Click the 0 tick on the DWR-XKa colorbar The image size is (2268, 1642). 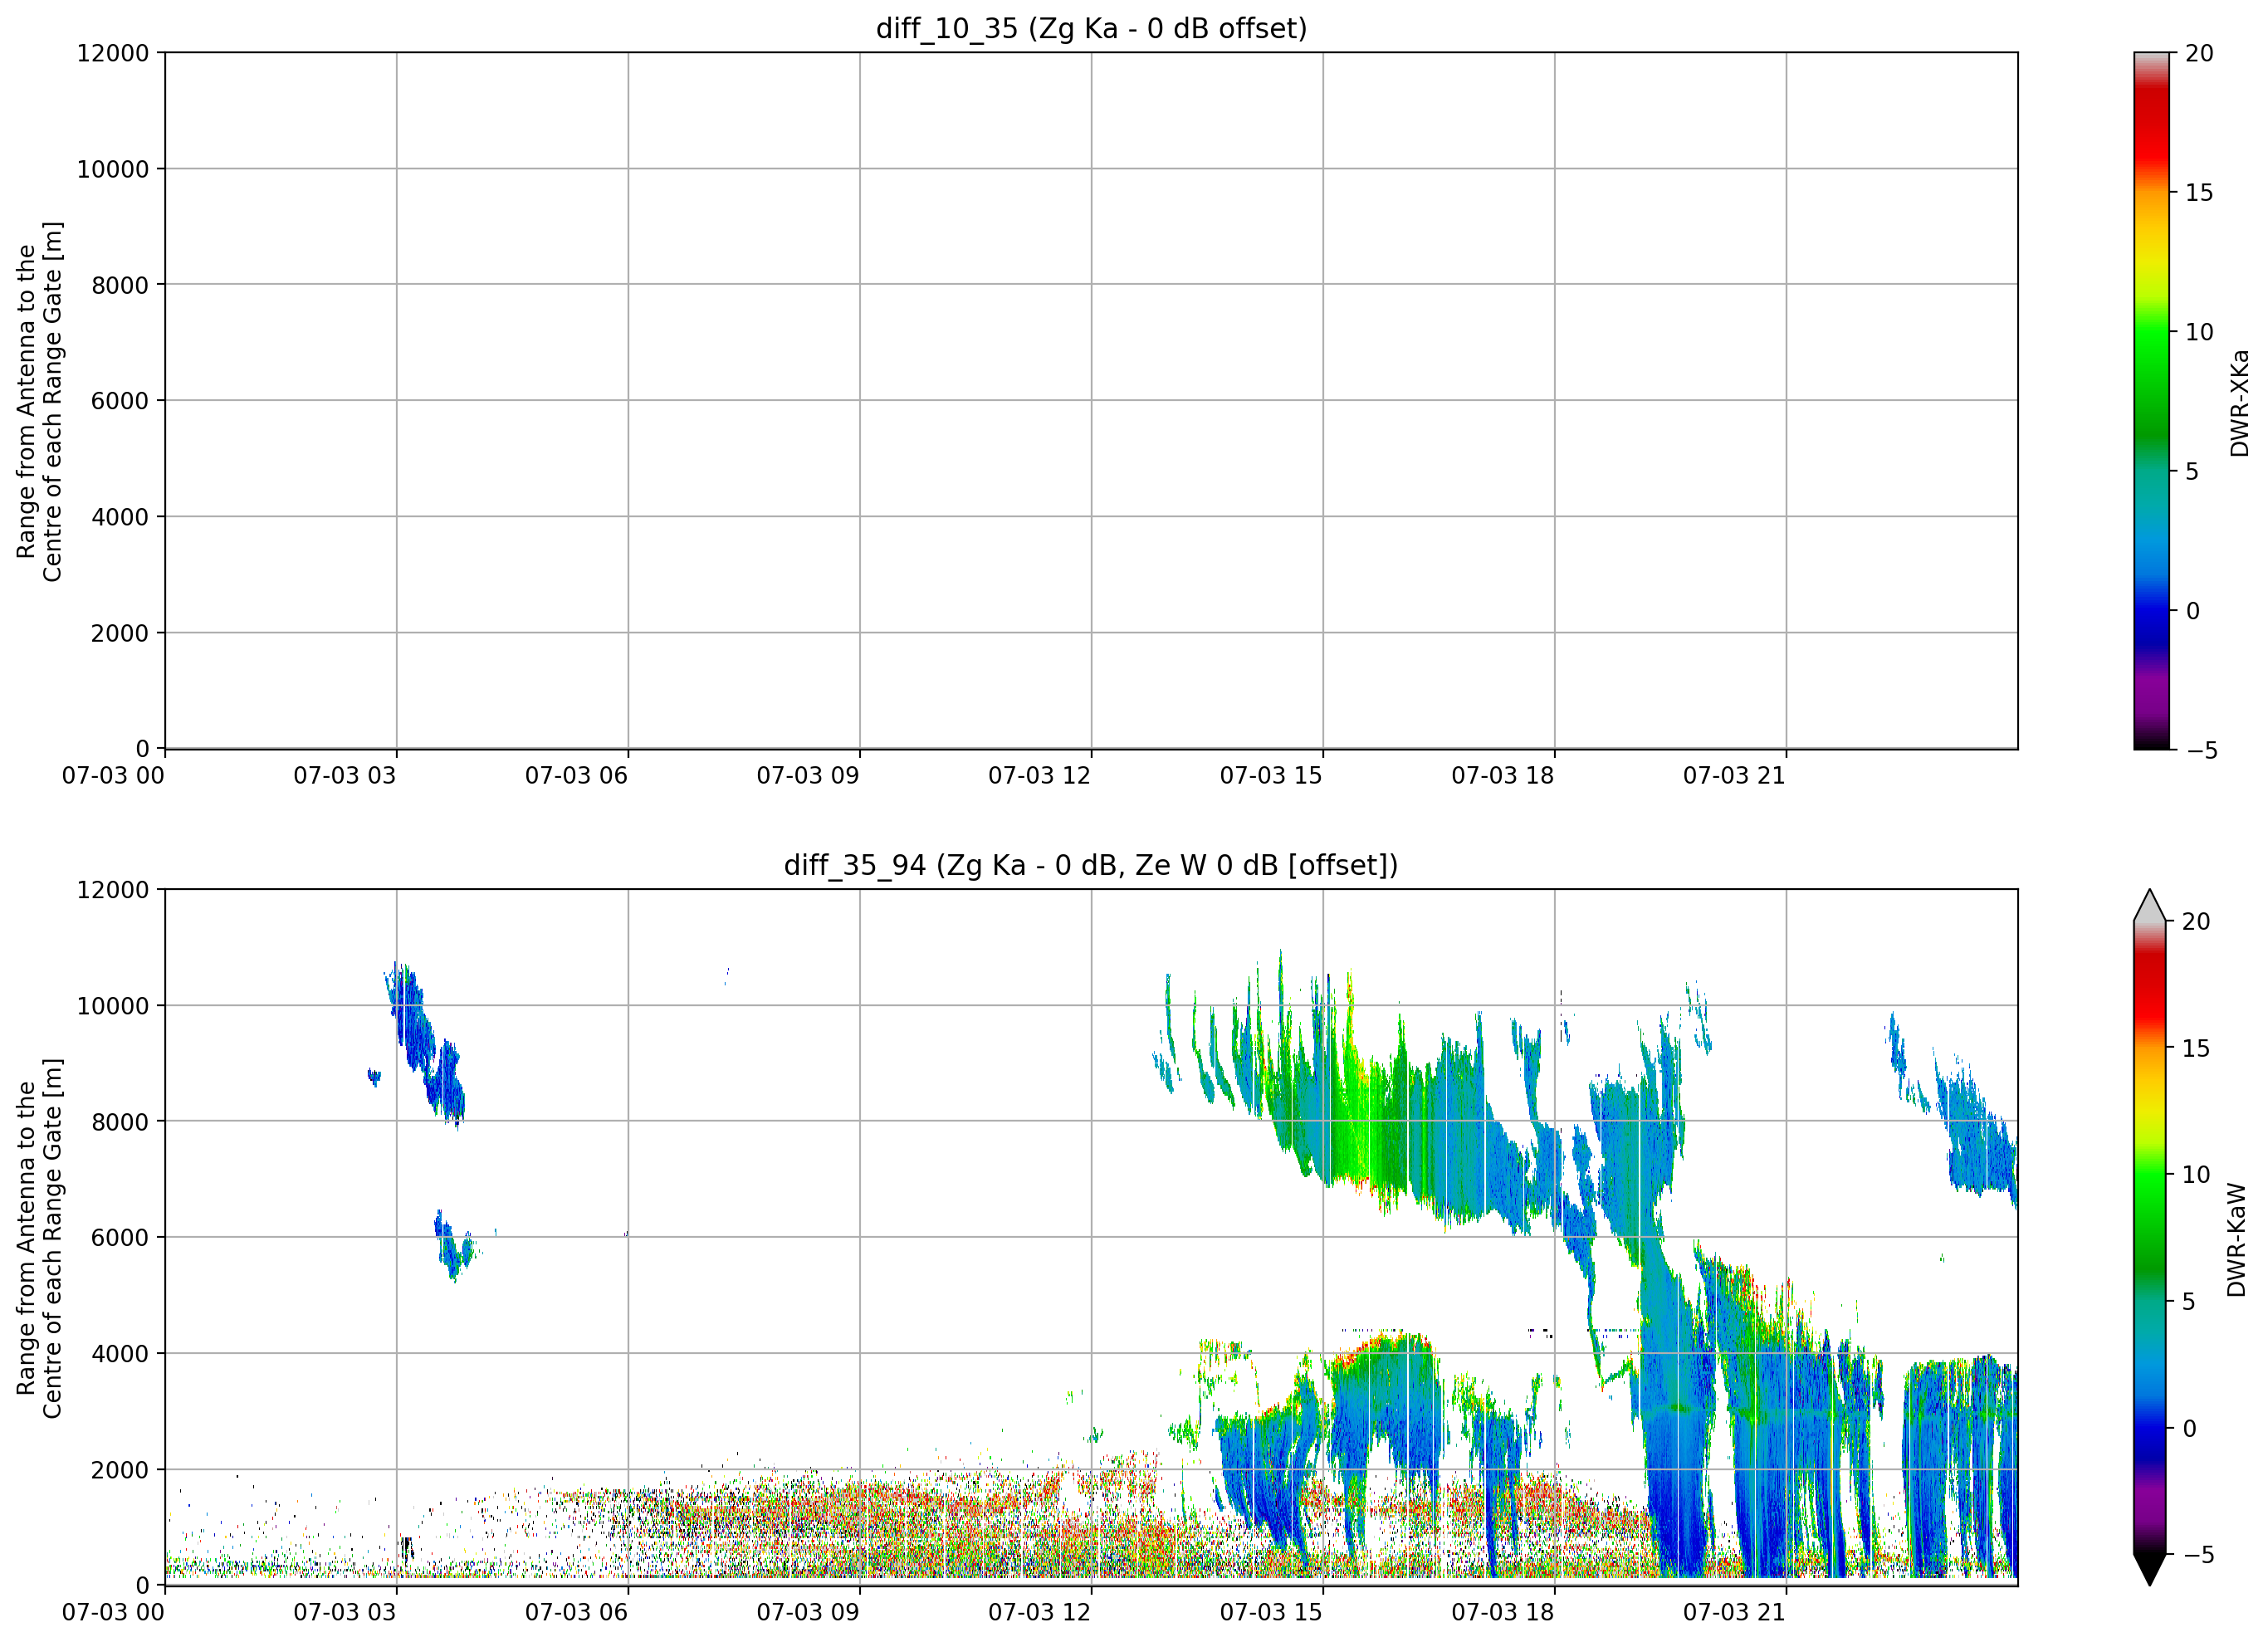point(2192,611)
